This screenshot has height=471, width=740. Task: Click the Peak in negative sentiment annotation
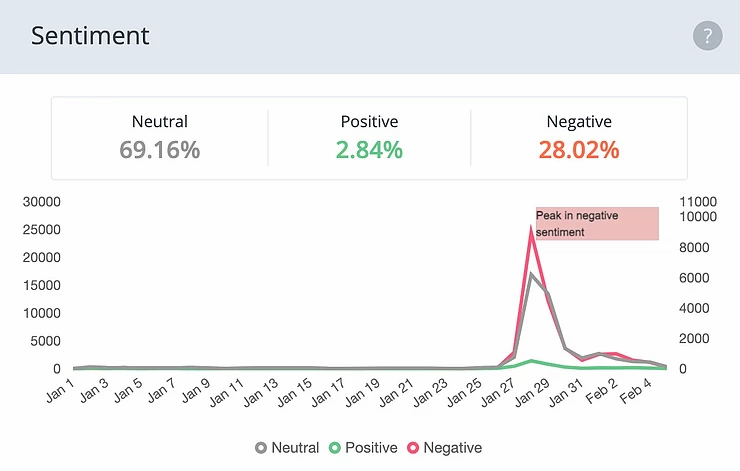(597, 223)
